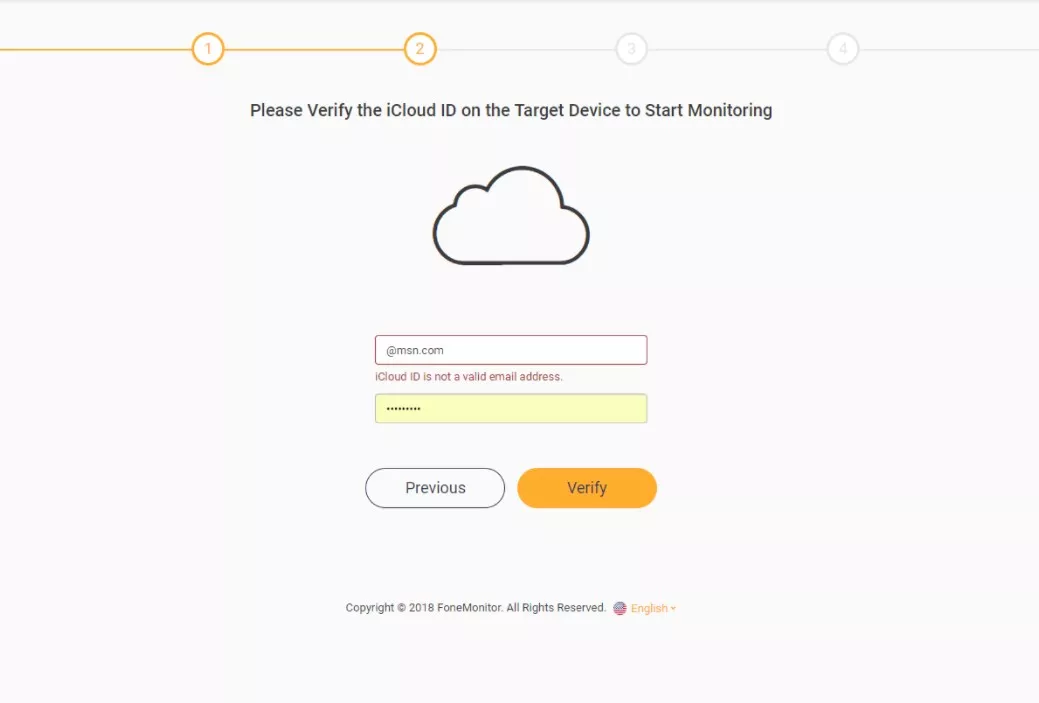Viewport: 1039px width, 703px height.
Task: Click the step 2 circle indicator
Action: (420, 49)
